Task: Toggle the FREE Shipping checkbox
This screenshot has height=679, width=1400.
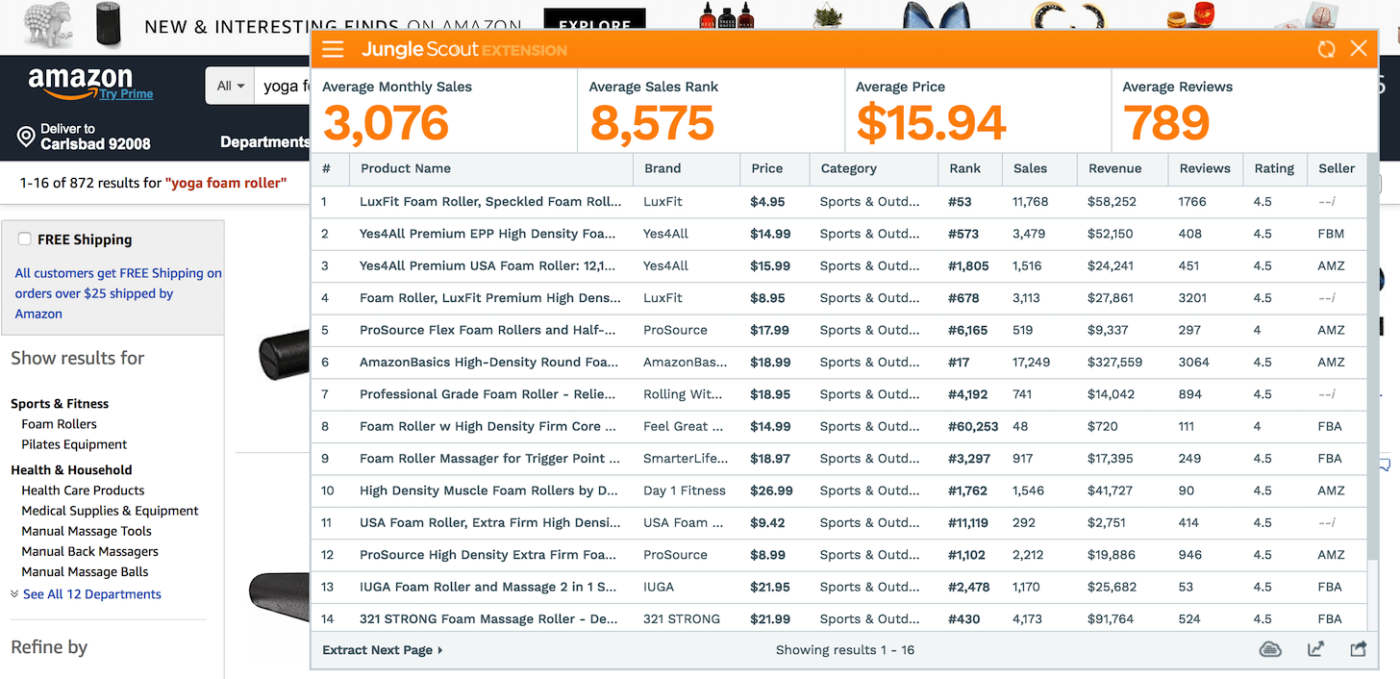Action: pos(24,239)
